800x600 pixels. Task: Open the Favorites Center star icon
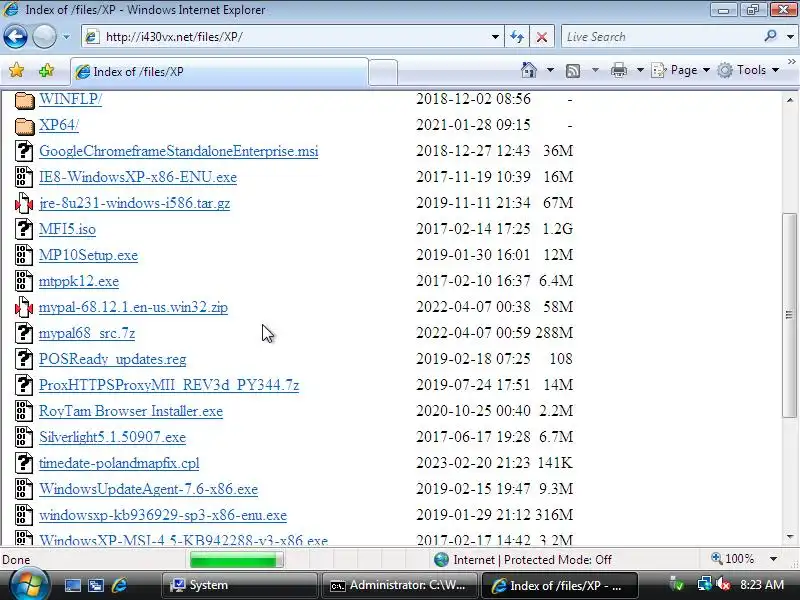click(16, 70)
